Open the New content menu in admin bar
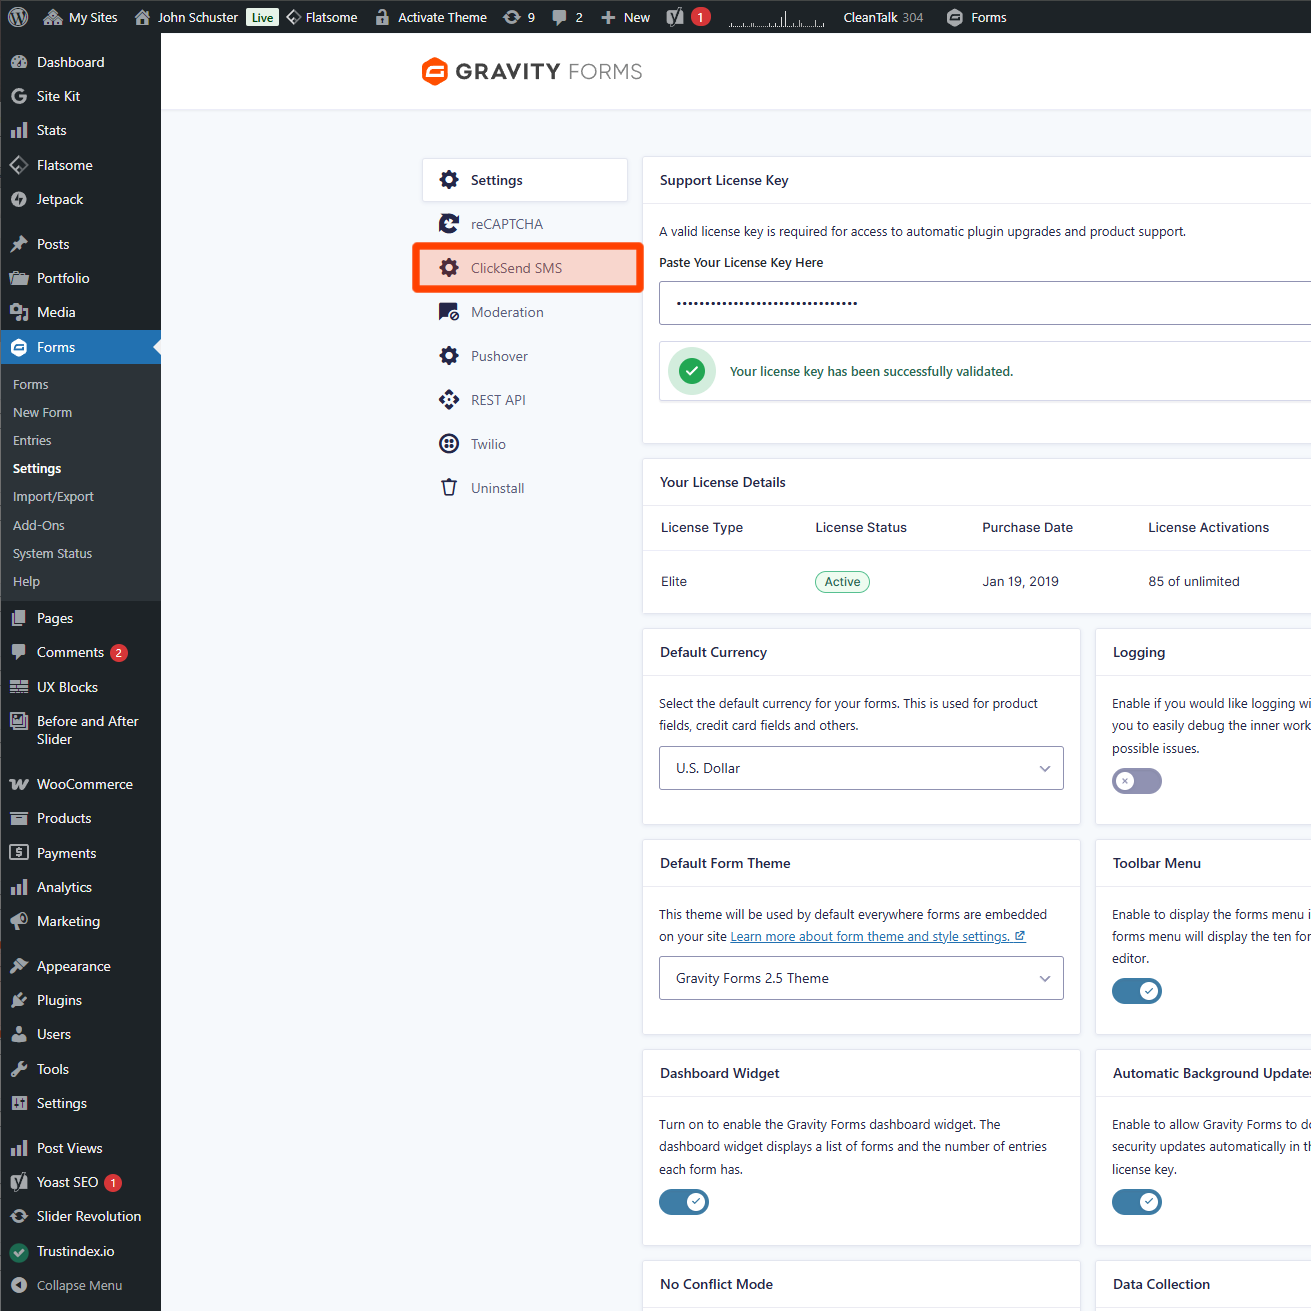The image size is (1311, 1311). (626, 17)
